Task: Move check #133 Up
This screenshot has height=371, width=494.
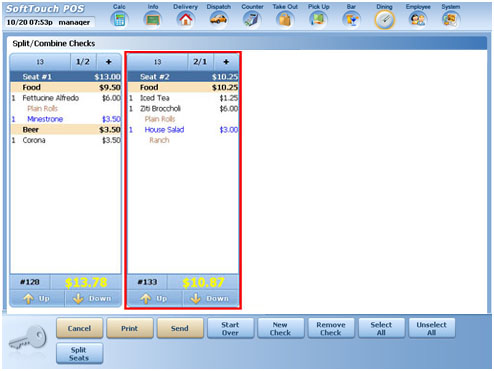Action: (x=155, y=298)
